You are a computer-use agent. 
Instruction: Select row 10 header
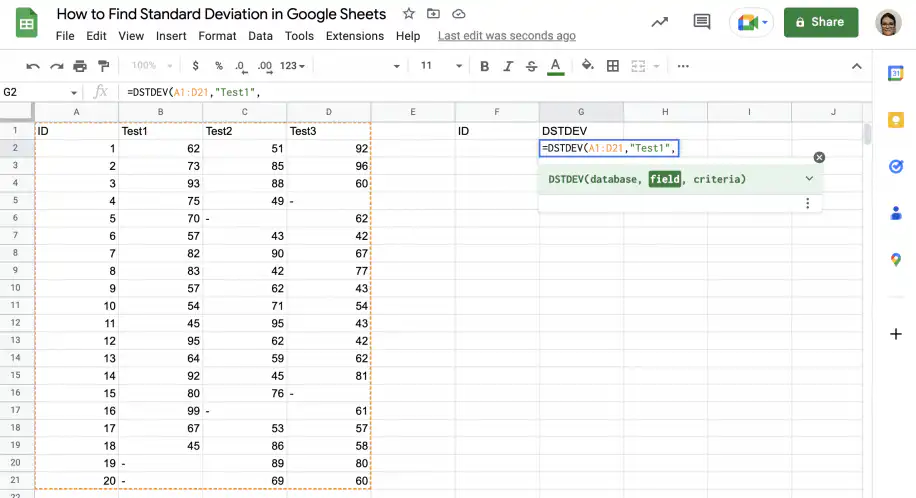point(16,288)
